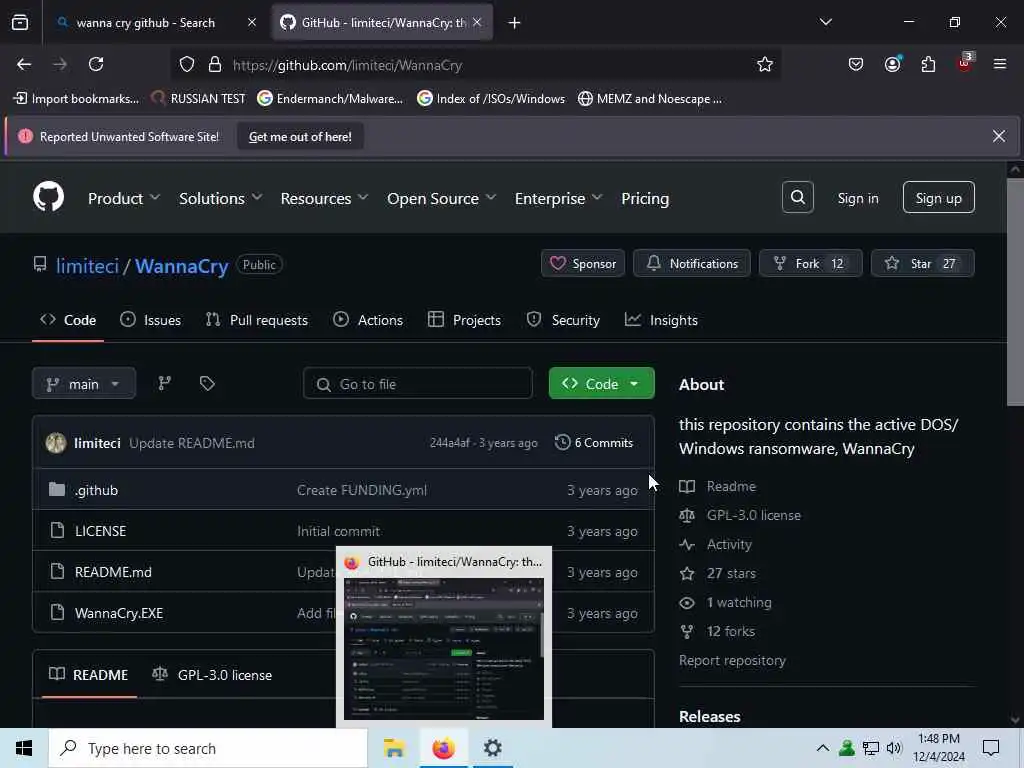The image size is (1024, 768).
Task: Open the volume speaker tray icon
Action: [x=894, y=748]
